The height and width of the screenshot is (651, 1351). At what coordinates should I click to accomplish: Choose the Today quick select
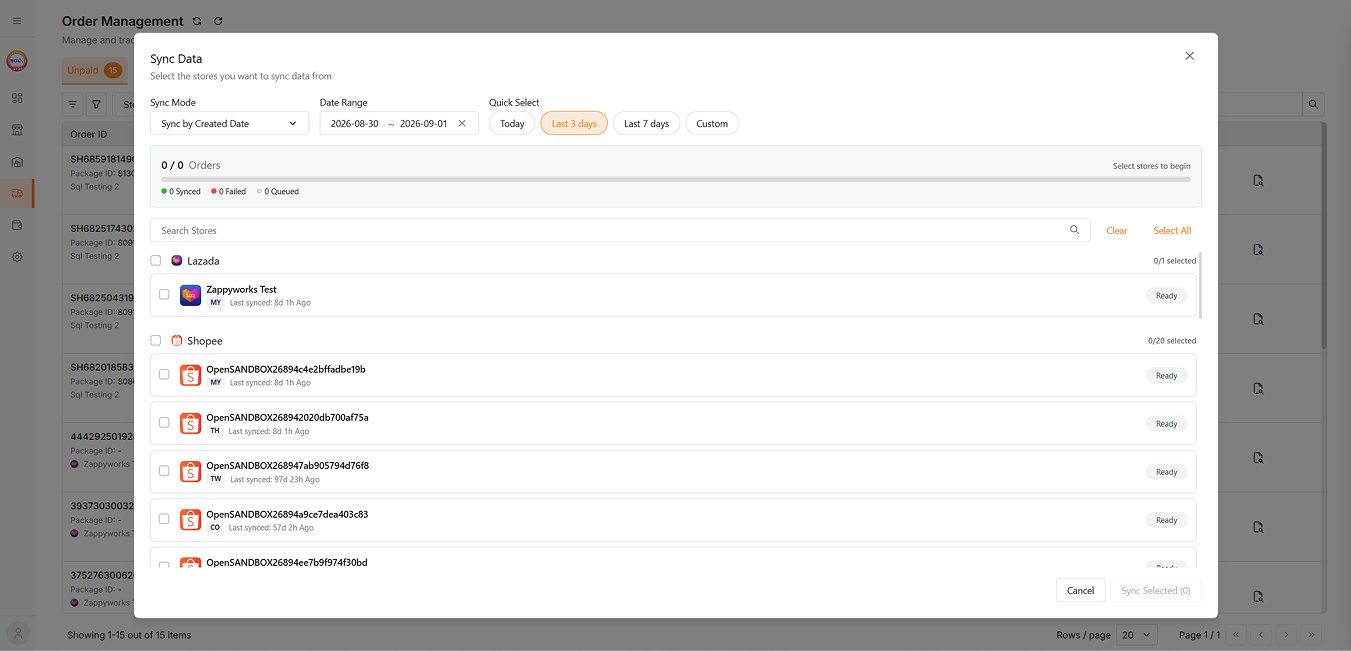512,124
